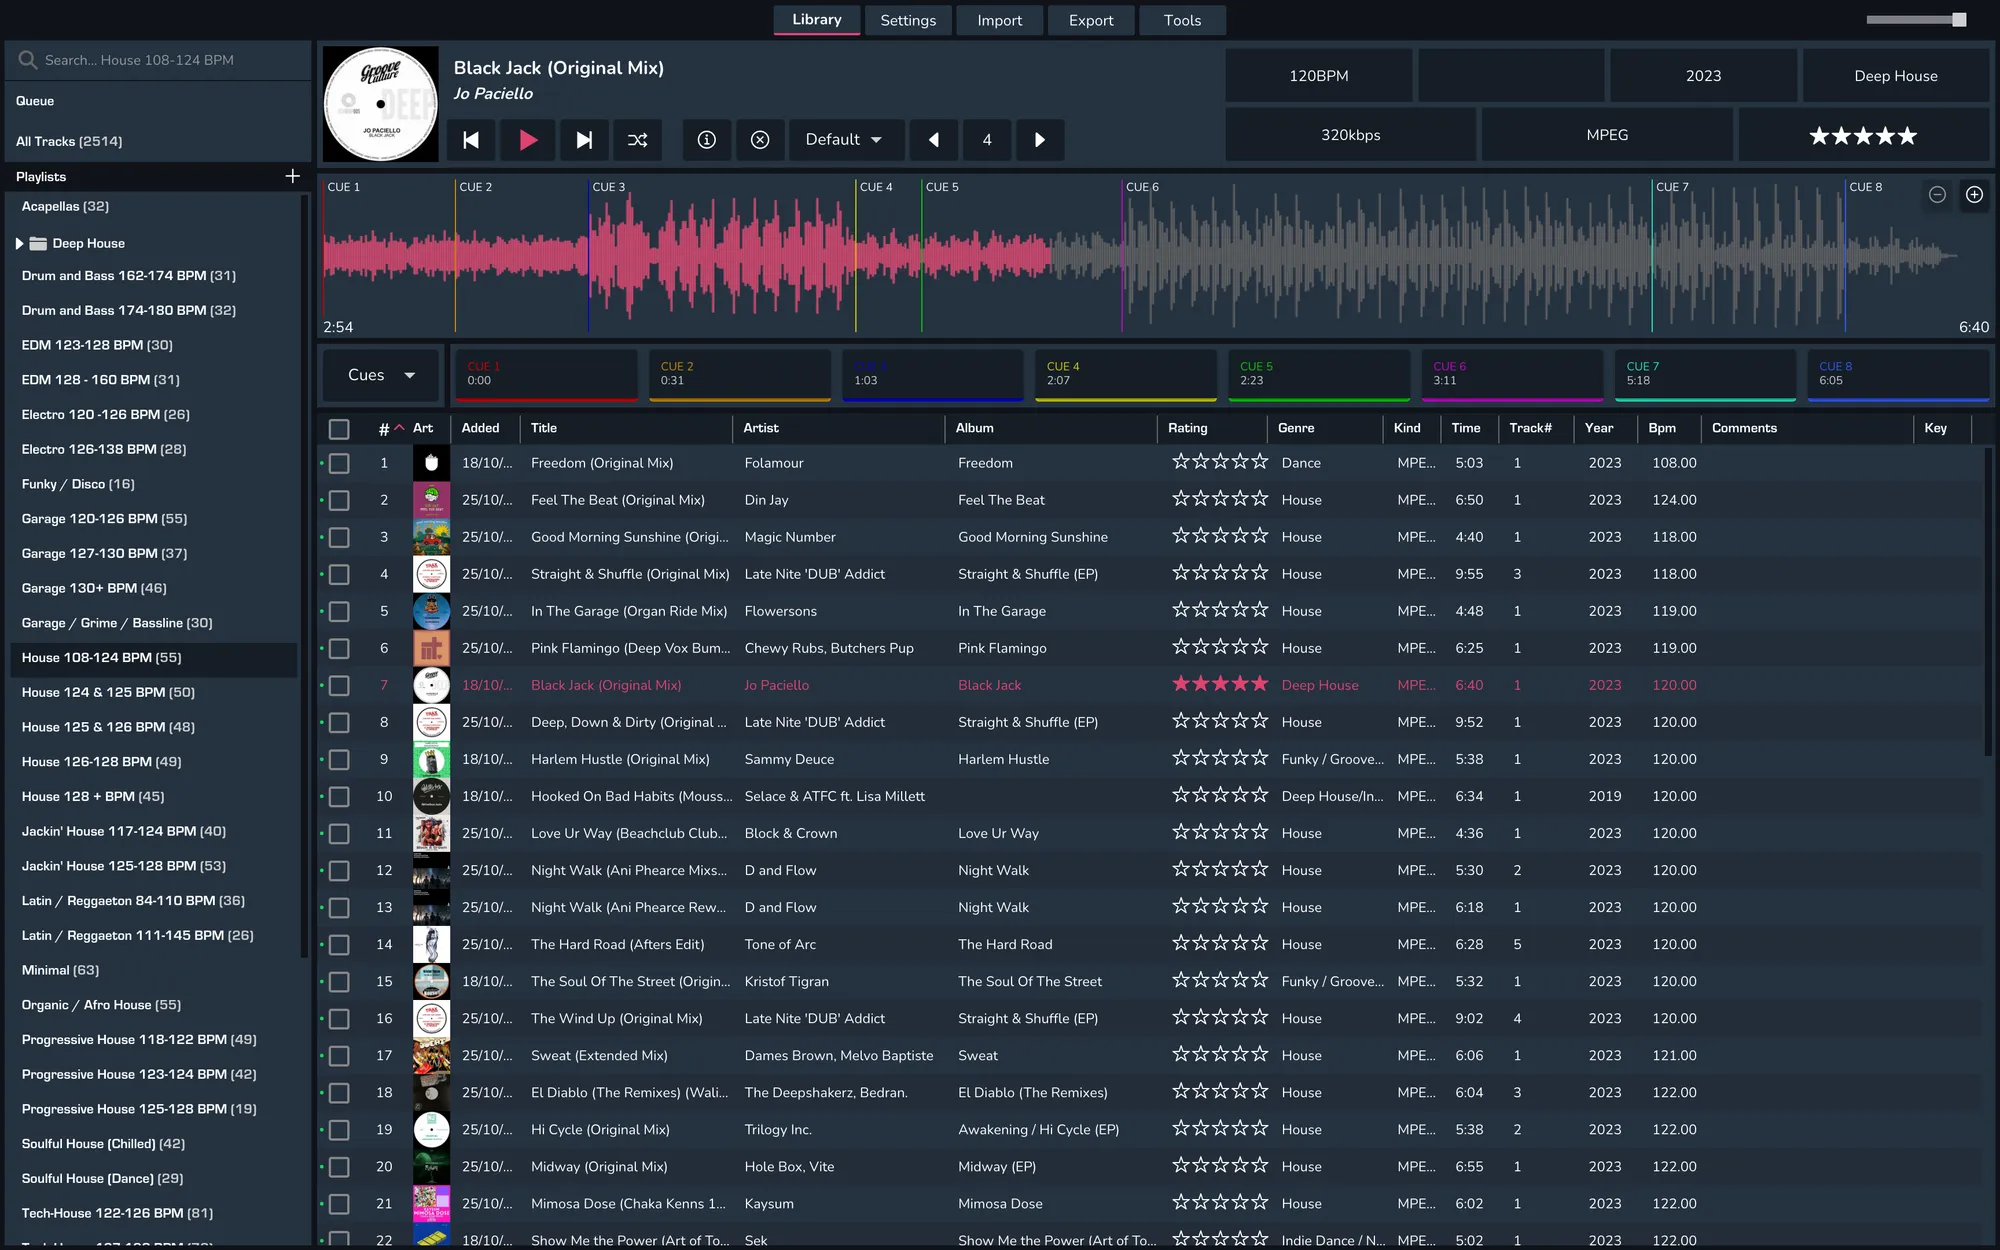Tick the checkbox for Black Jack row
The height and width of the screenshot is (1250, 2000).
pyautogui.click(x=339, y=685)
